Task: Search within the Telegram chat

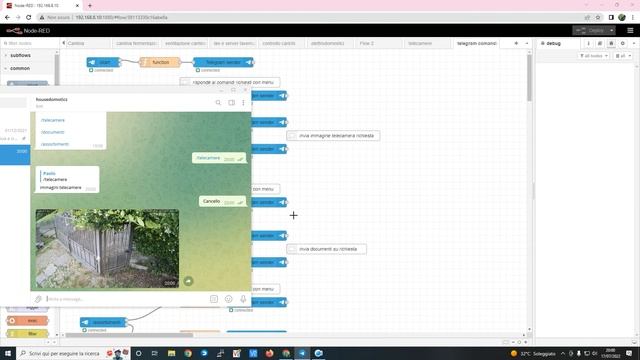Action: click(218, 102)
